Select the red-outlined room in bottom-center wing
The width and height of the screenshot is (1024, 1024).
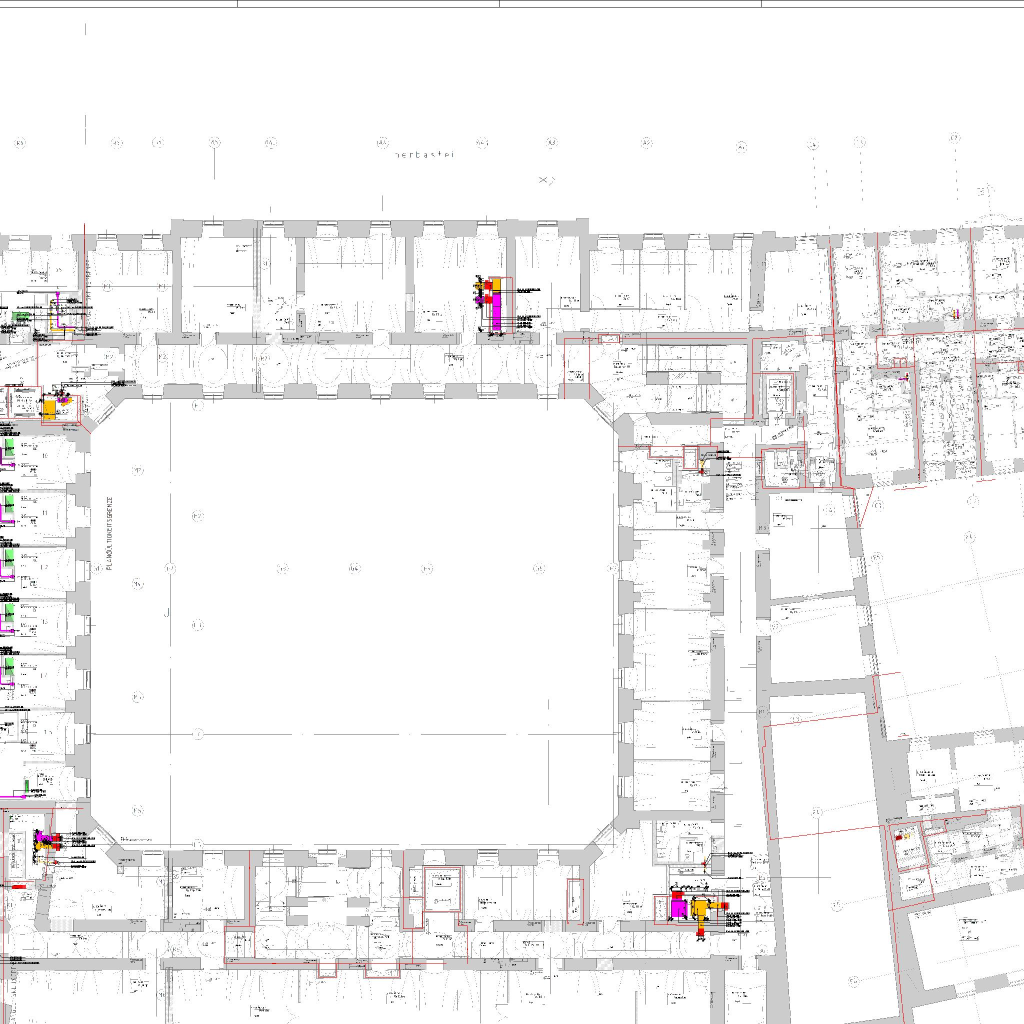[440, 889]
